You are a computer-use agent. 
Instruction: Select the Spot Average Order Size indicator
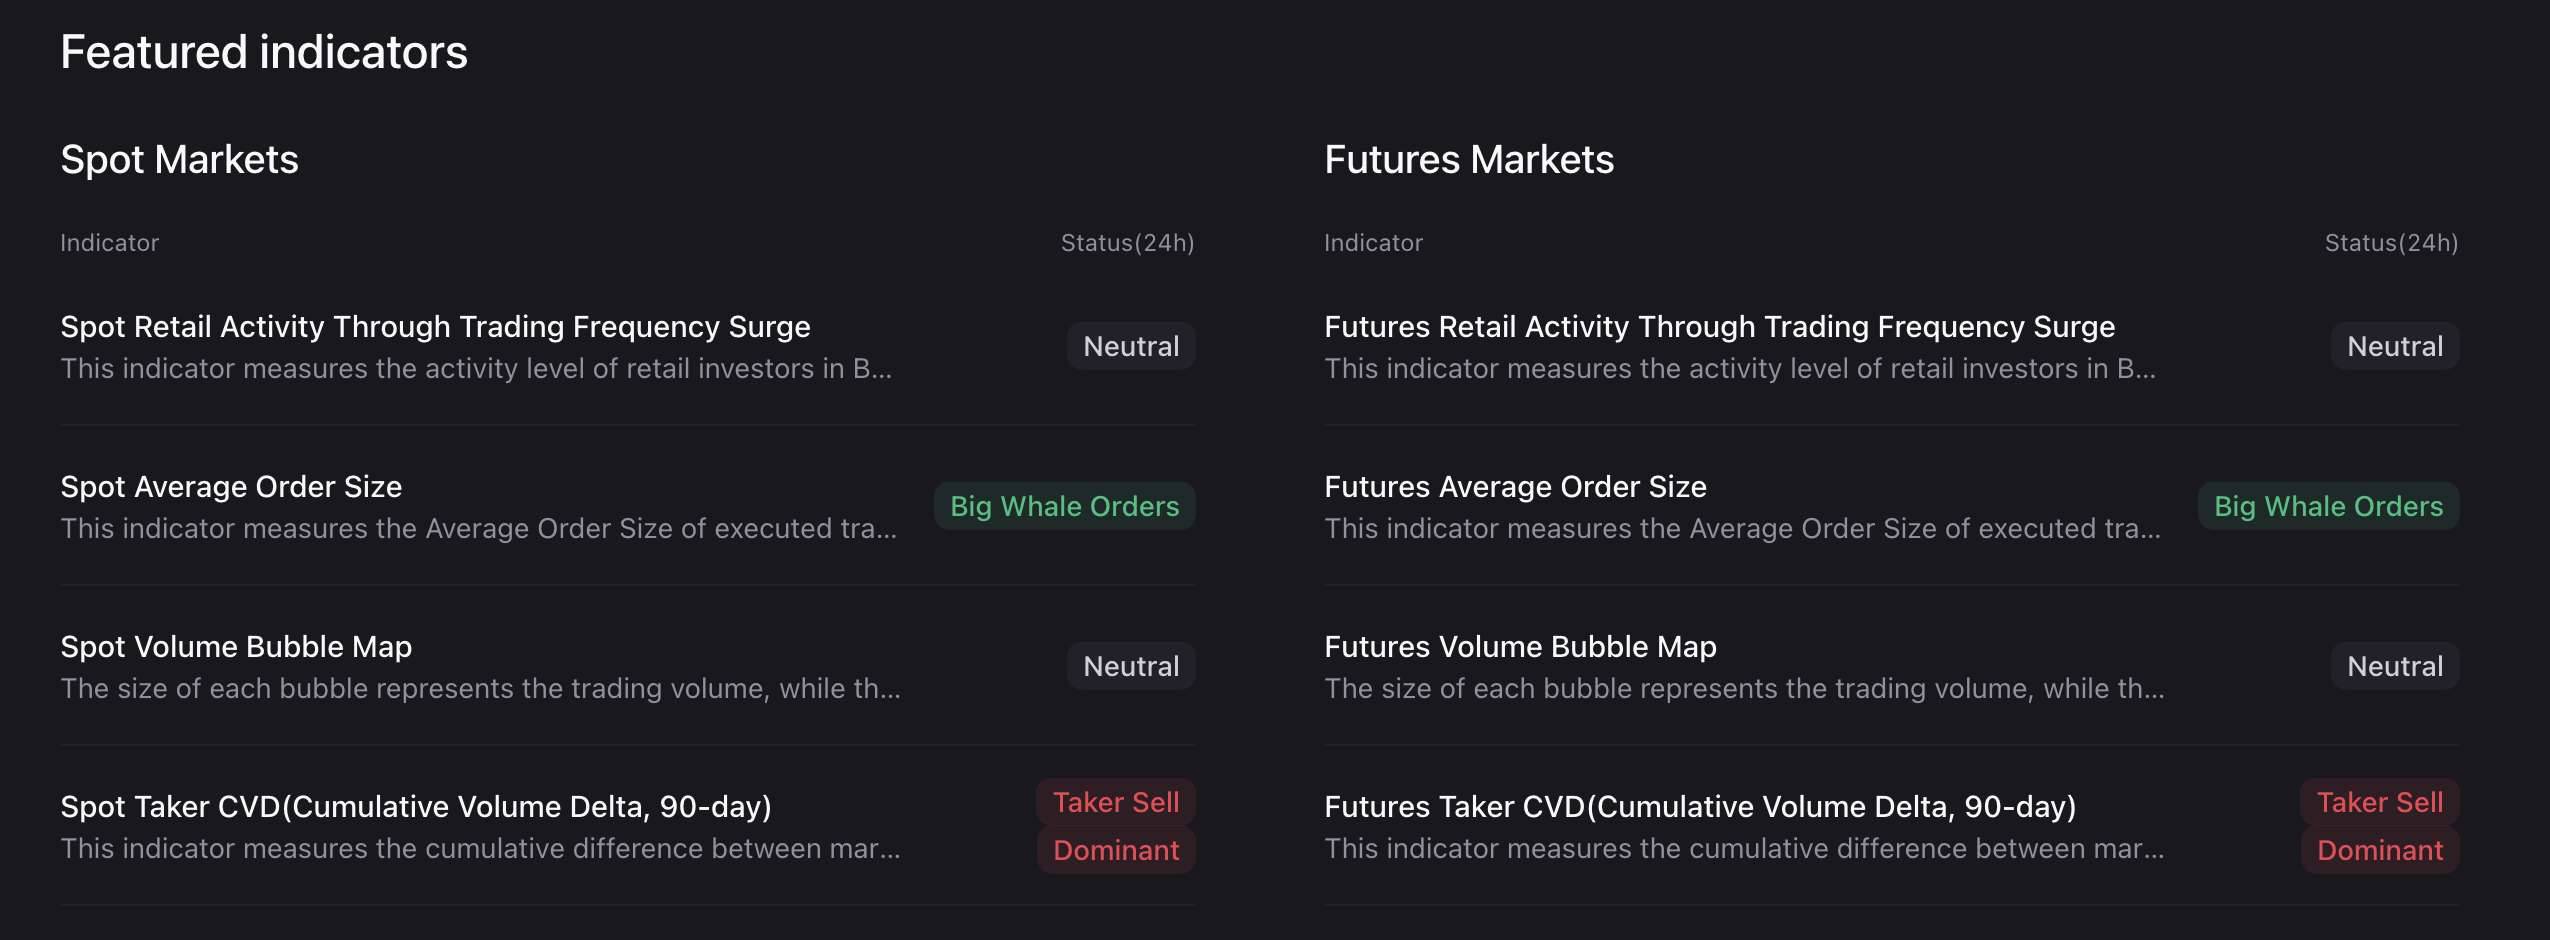click(x=231, y=486)
